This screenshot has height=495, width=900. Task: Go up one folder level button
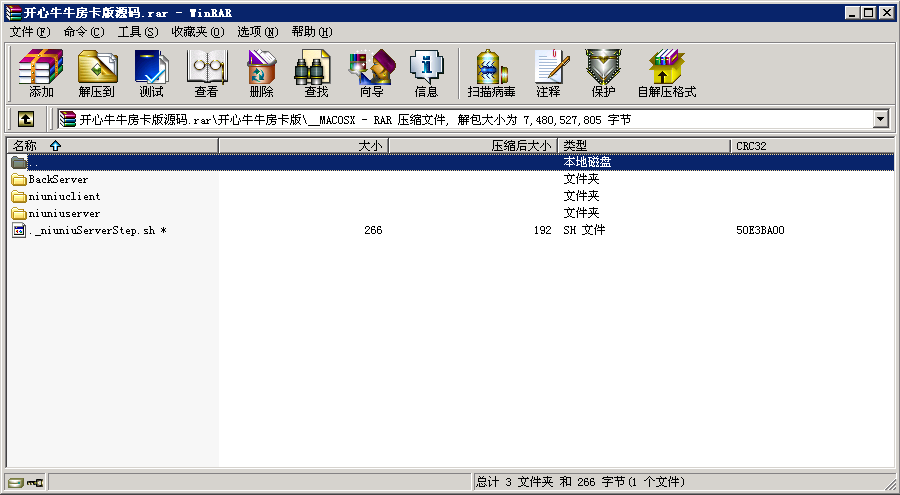click(x=26, y=119)
